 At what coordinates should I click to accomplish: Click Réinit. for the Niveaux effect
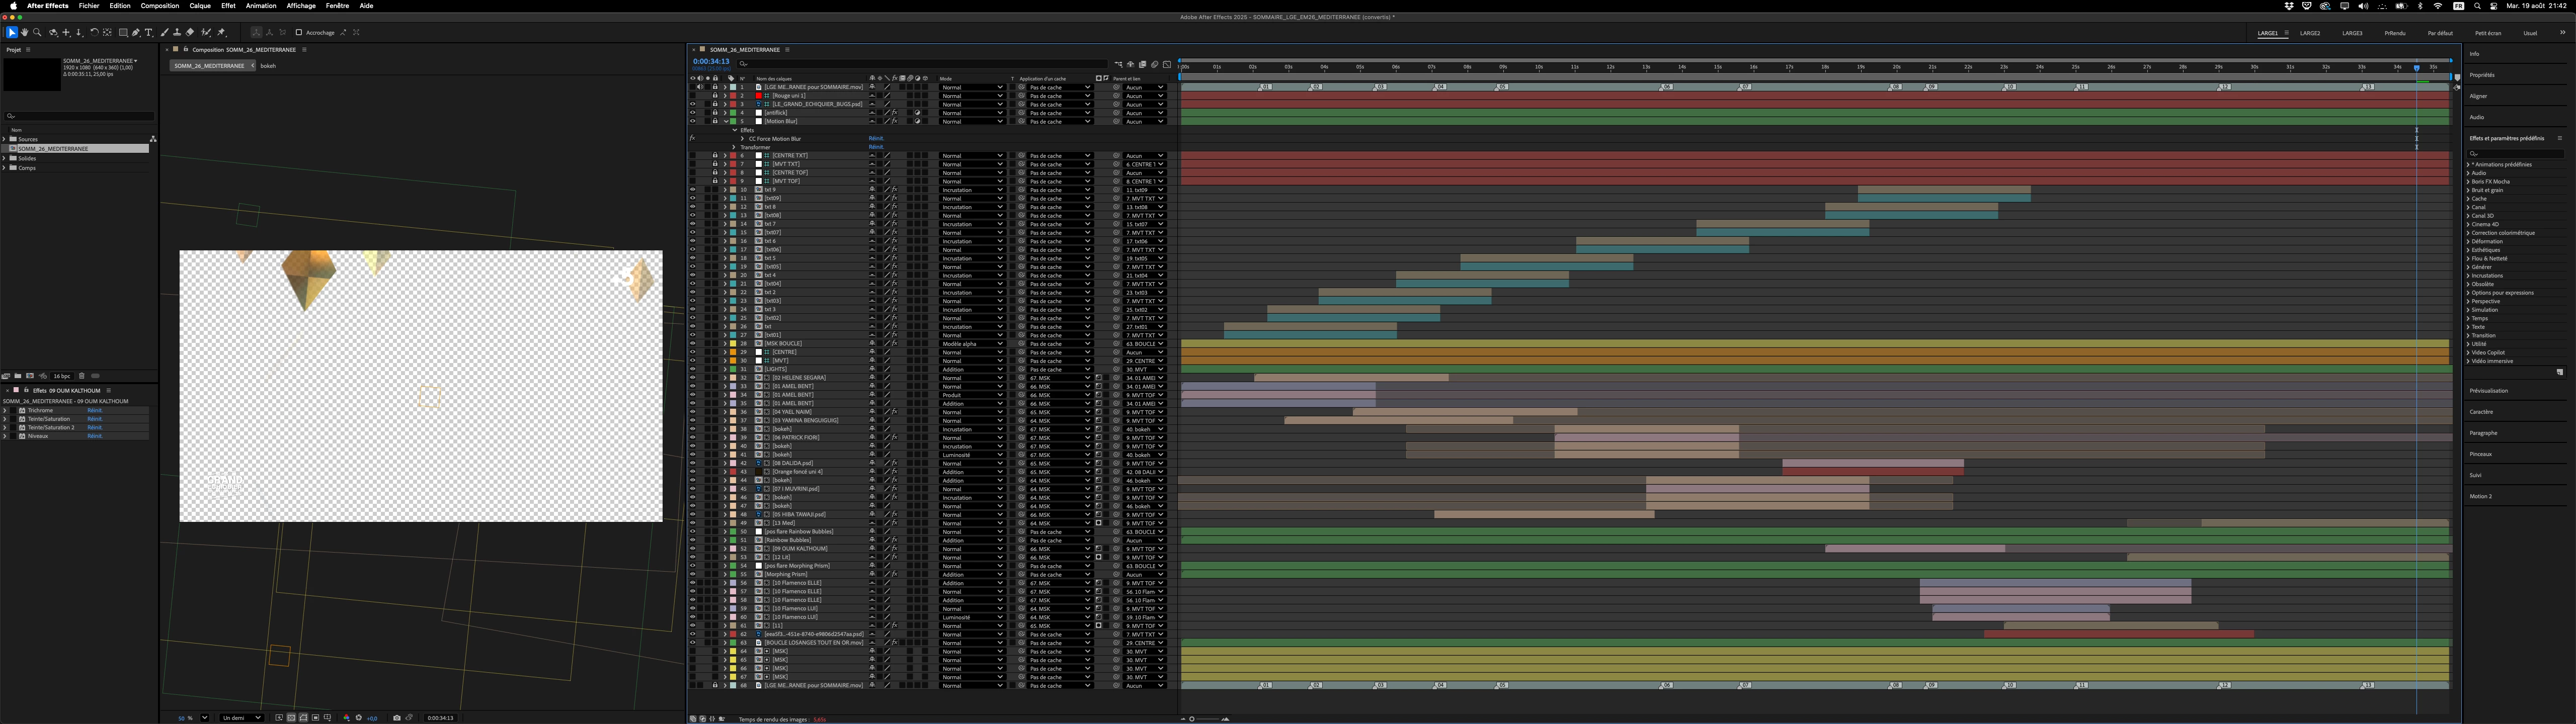pyautogui.click(x=94, y=436)
